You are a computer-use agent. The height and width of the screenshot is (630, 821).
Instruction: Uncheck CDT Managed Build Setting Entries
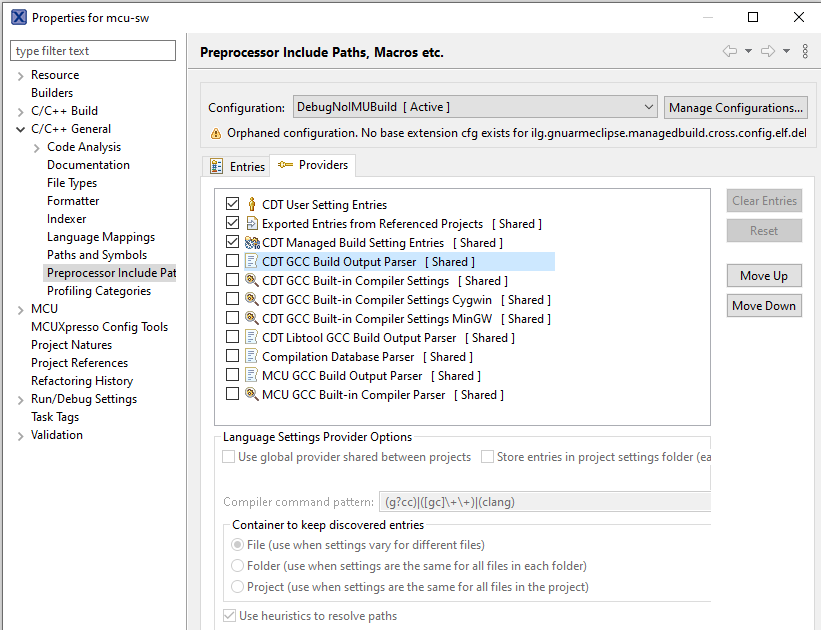(233, 243)
